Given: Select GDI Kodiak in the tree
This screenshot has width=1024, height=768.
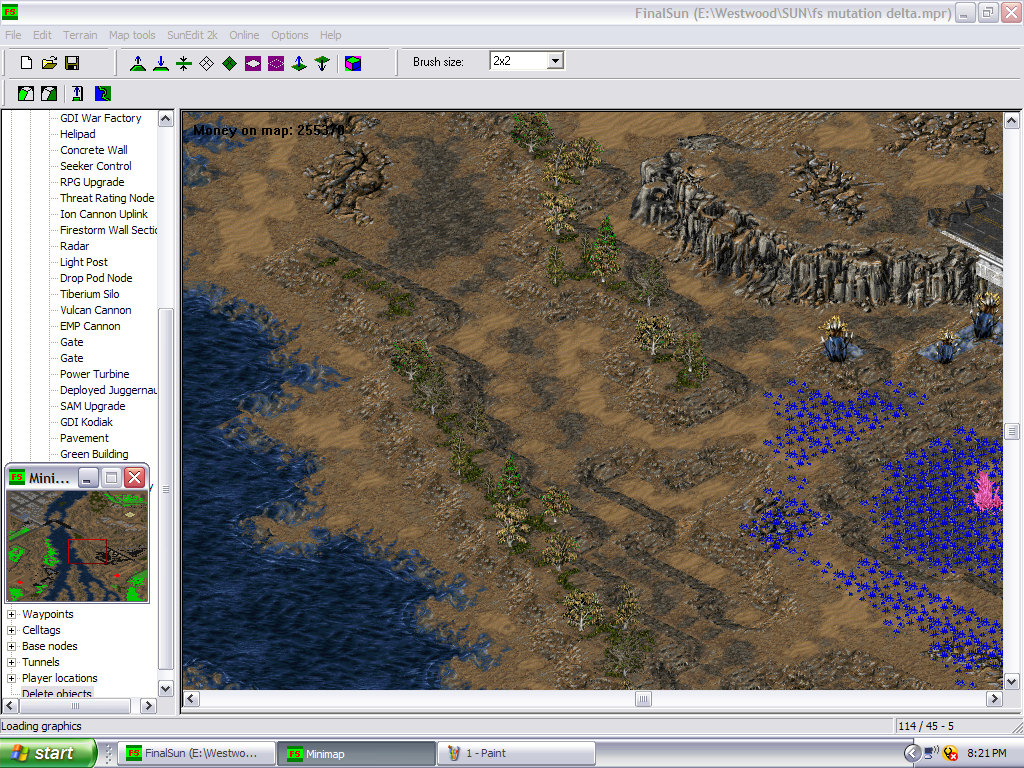Looking at the screenshot, I should [x=86, y=423].
